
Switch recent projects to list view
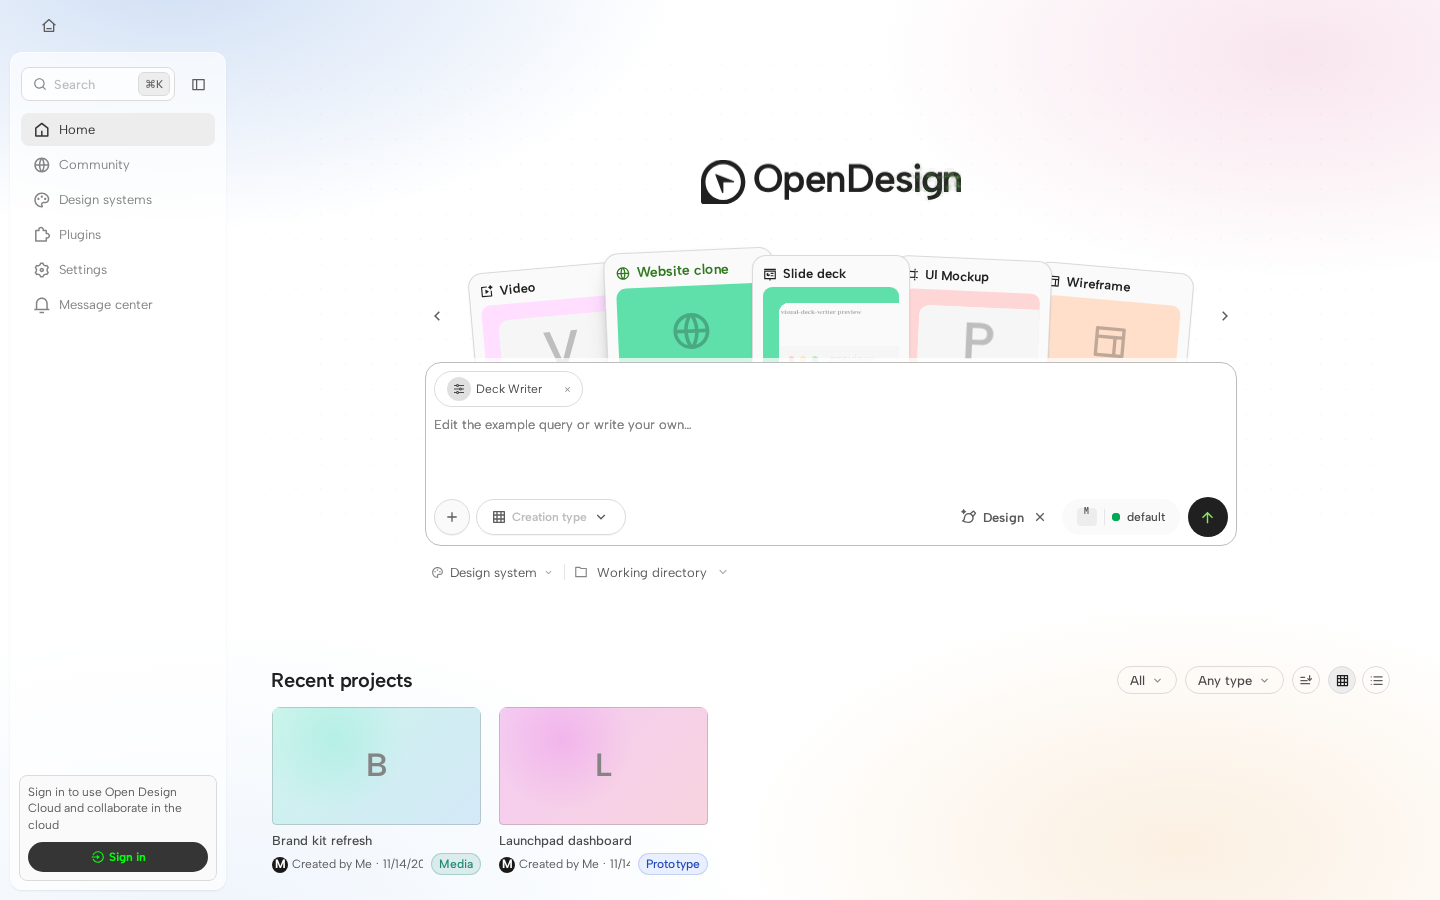pyautogui.click(x=1376, y=680)
